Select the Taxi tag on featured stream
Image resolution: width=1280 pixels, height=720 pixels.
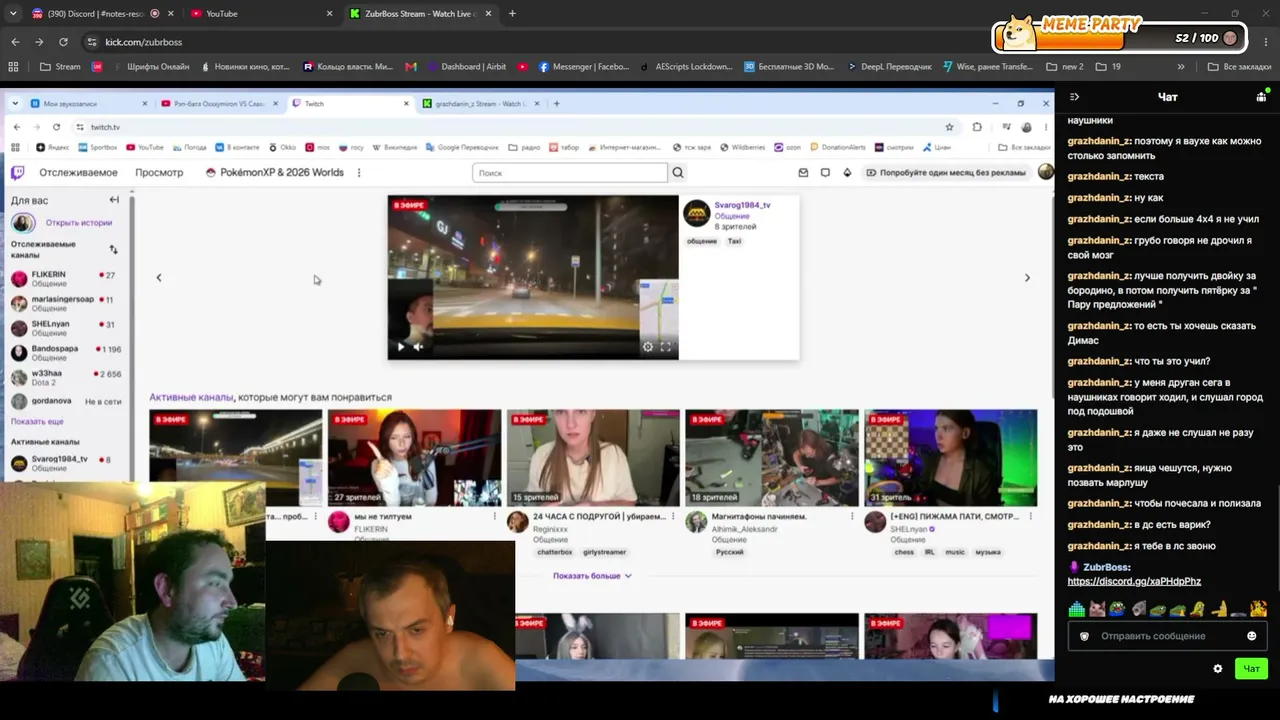click(734, 241)
